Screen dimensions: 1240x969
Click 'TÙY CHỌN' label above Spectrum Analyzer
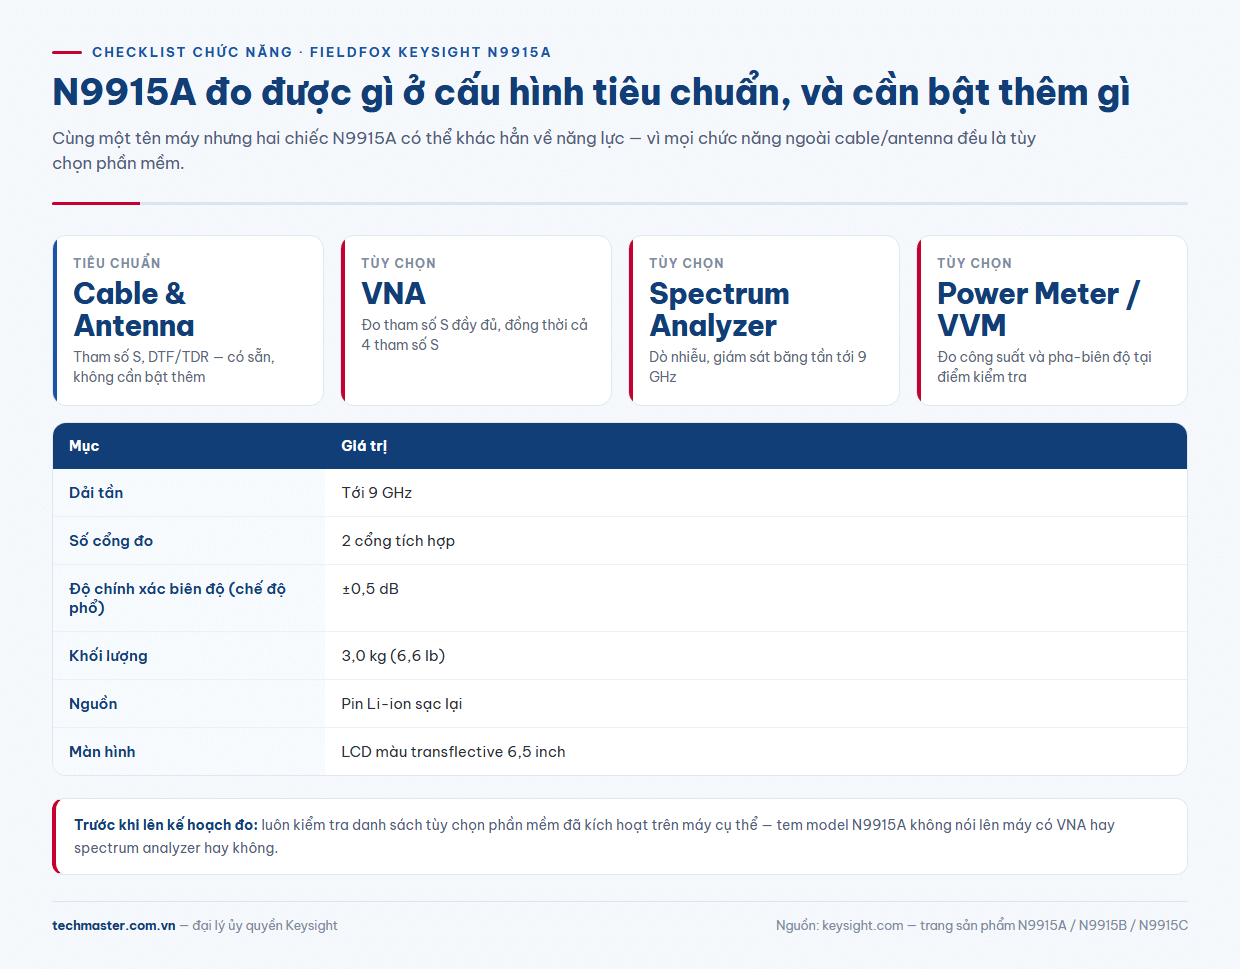click(686, 263)
